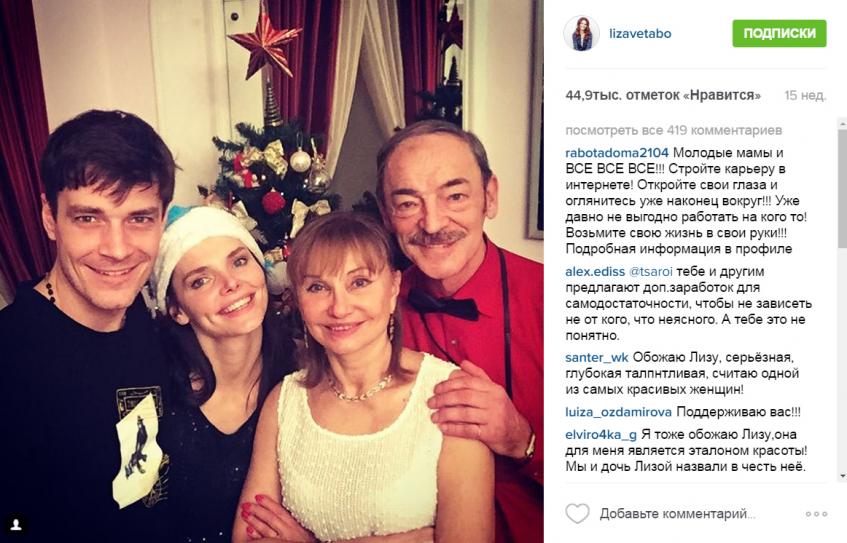This screenshot has width=847, height=543.
Task: Open the alex.ediss commenter profile
Action: (595, 271)
